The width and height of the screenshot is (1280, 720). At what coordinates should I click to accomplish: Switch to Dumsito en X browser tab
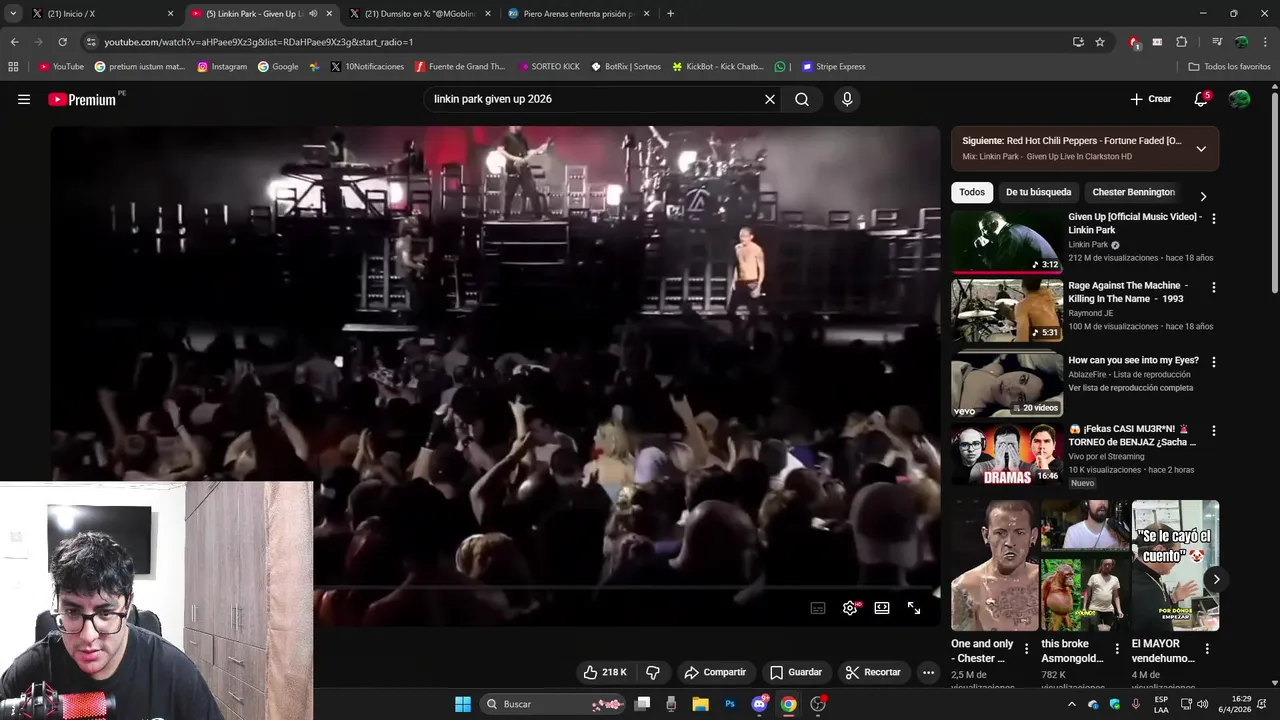click(420, 14)
